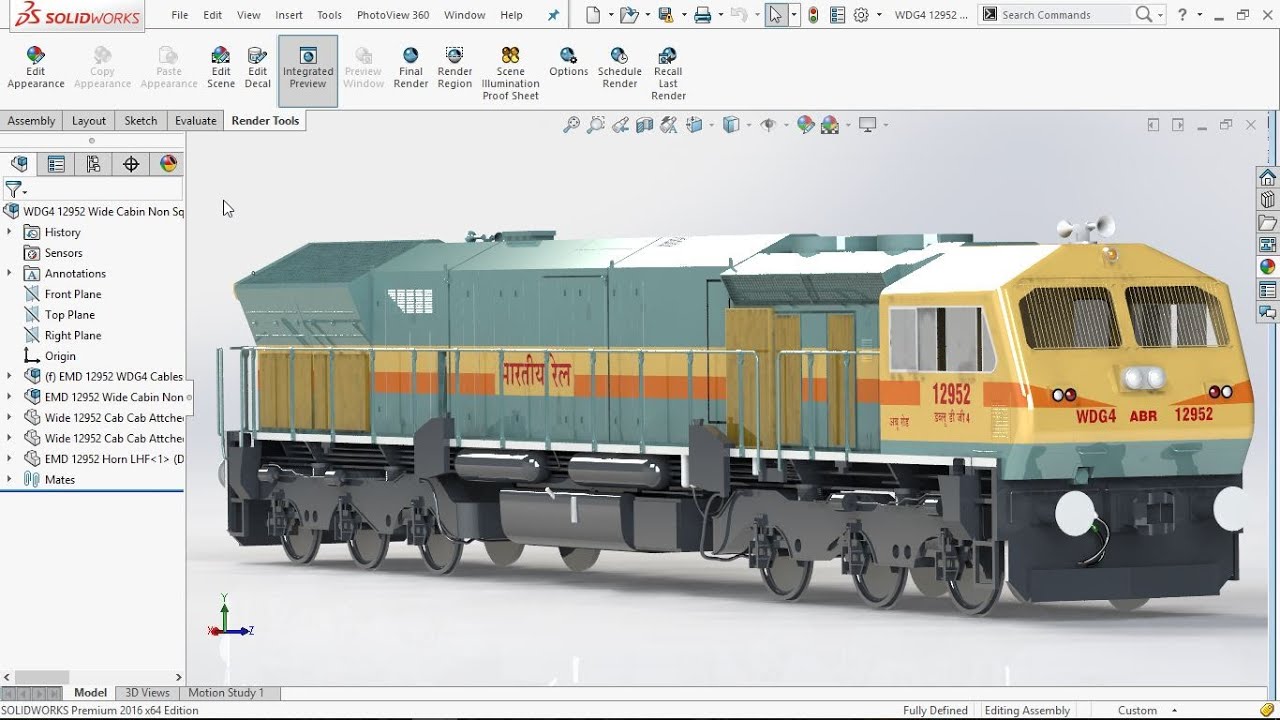Select the Render Region tool
Image resolution: width=1280 pixels, height=720 pixels.
455,68
